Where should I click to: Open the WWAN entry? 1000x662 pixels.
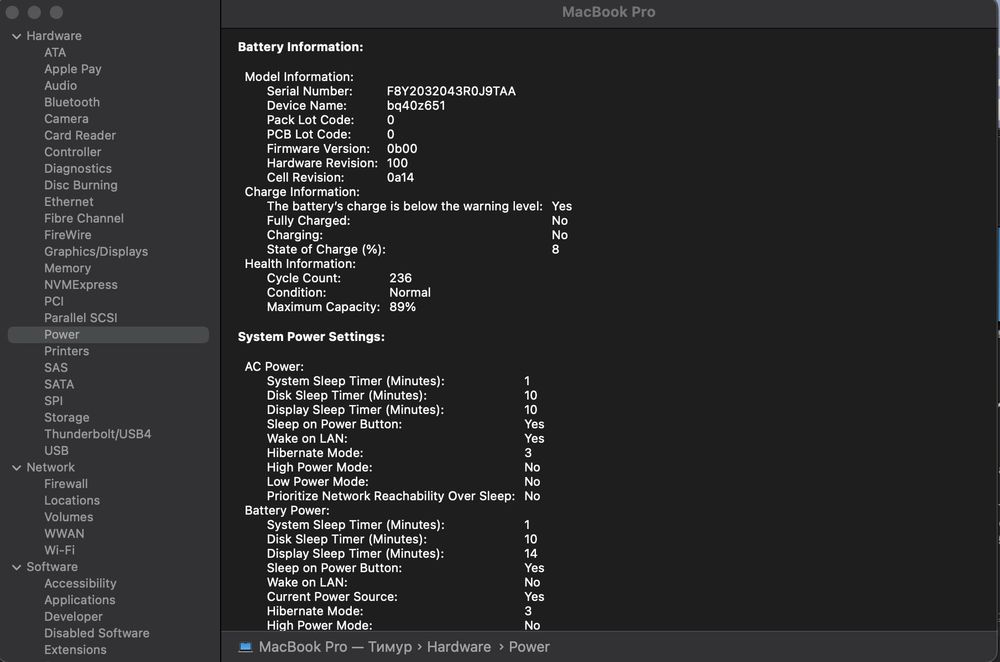(64, 533)
